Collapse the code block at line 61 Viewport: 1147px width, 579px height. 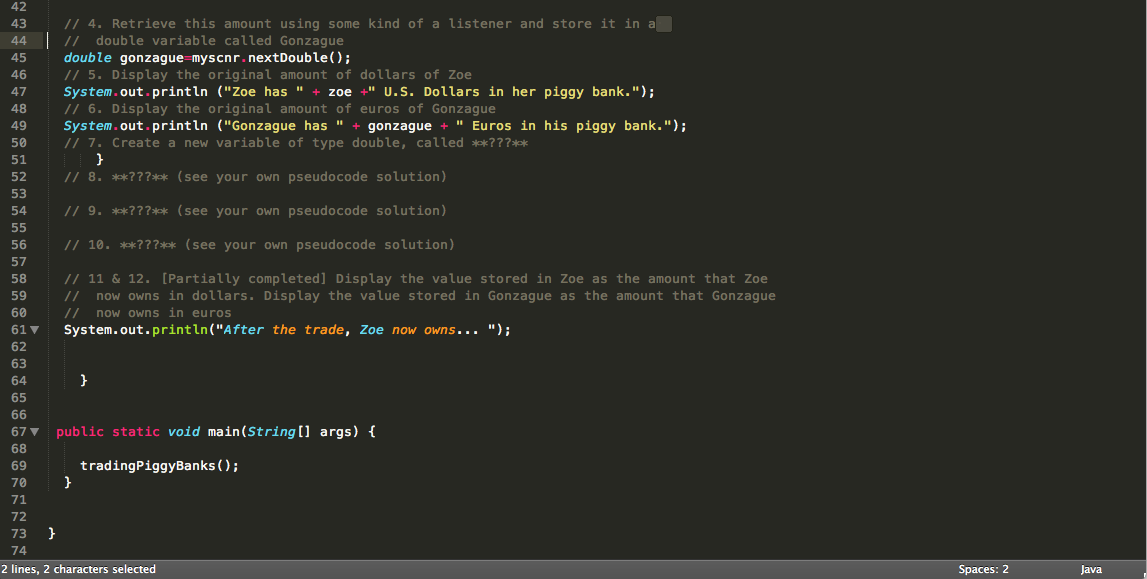click(34, 329)
